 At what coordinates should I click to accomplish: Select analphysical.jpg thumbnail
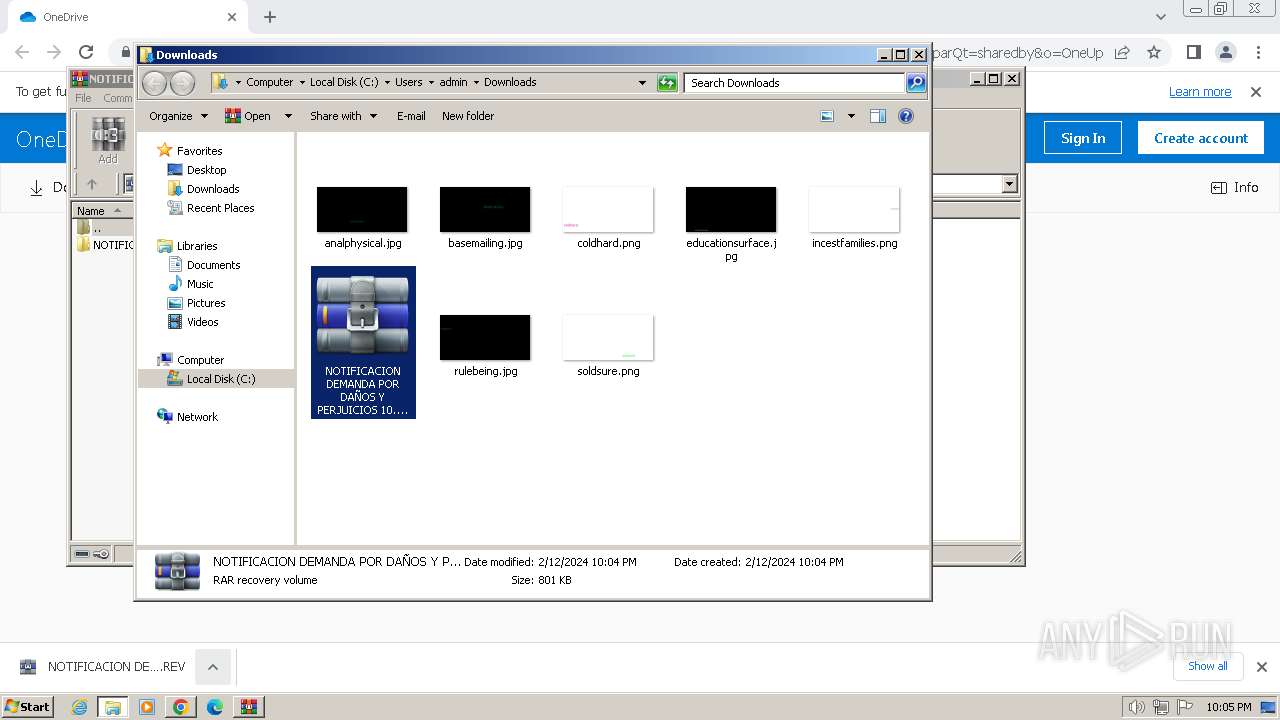362,210
